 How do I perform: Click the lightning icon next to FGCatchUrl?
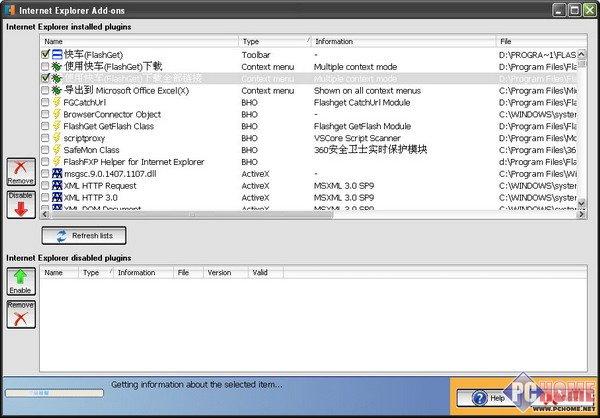57,102
